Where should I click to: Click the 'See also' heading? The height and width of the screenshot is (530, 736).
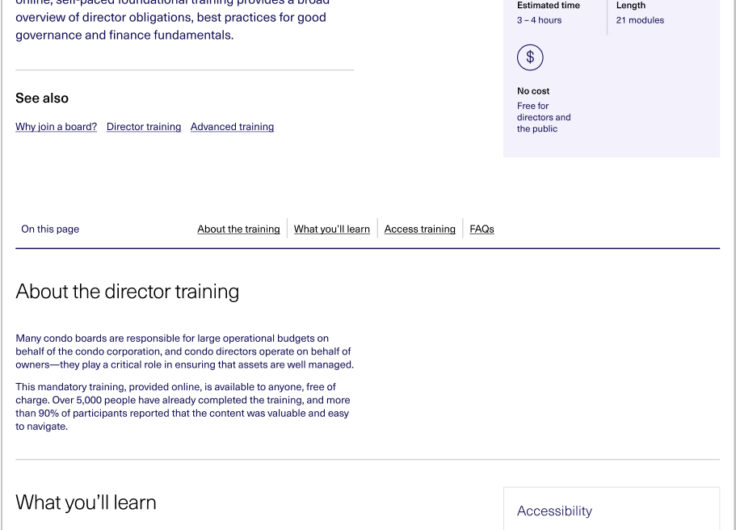(42, 98)
